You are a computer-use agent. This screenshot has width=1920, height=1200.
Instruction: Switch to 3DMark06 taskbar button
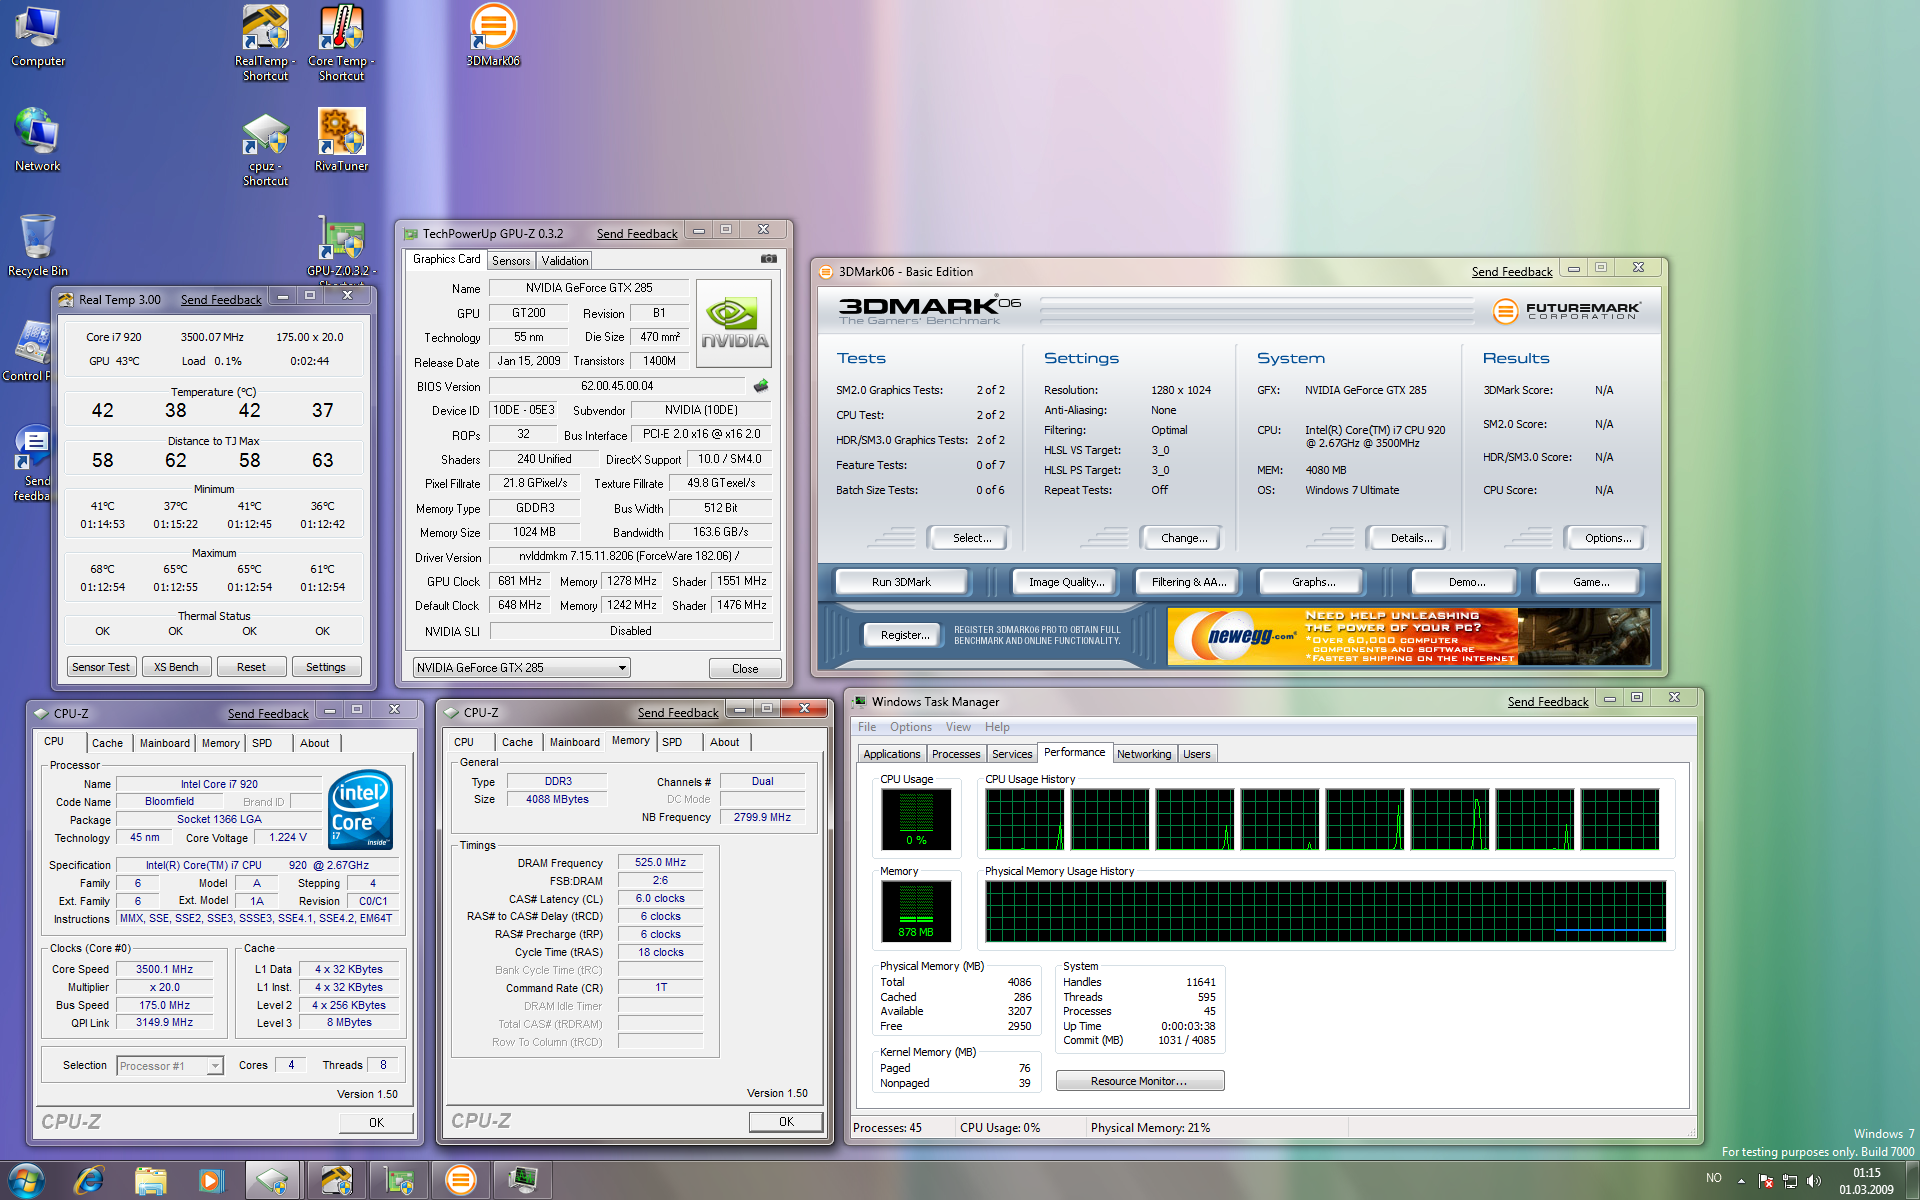pos(461,1181)
